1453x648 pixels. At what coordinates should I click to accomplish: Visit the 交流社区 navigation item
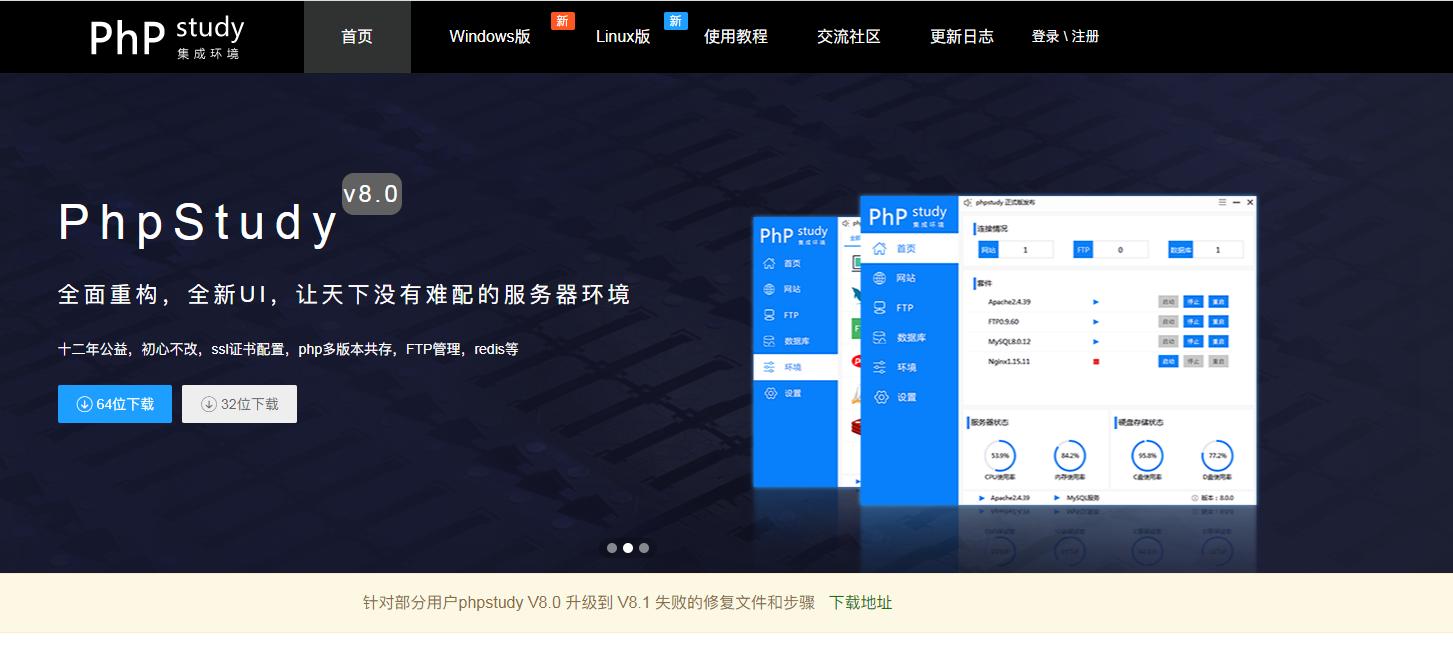(x=849, y=37)
